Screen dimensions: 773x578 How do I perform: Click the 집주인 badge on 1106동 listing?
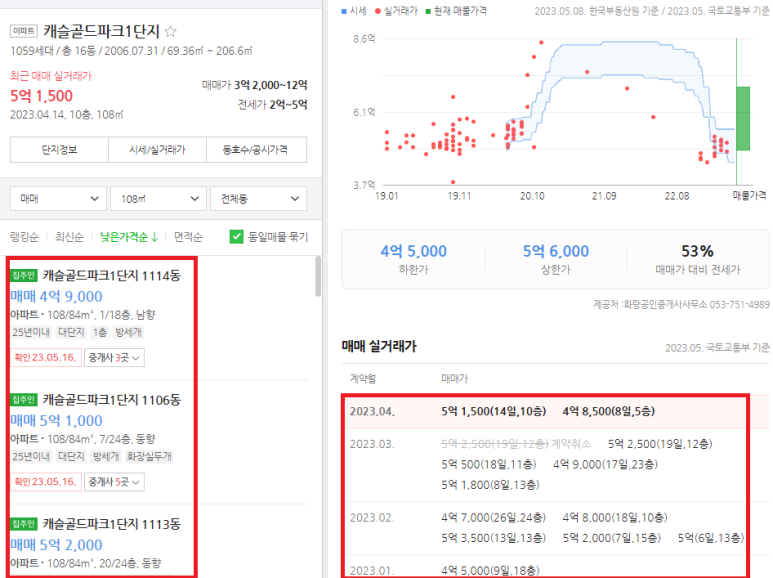(x=24, y=399)
